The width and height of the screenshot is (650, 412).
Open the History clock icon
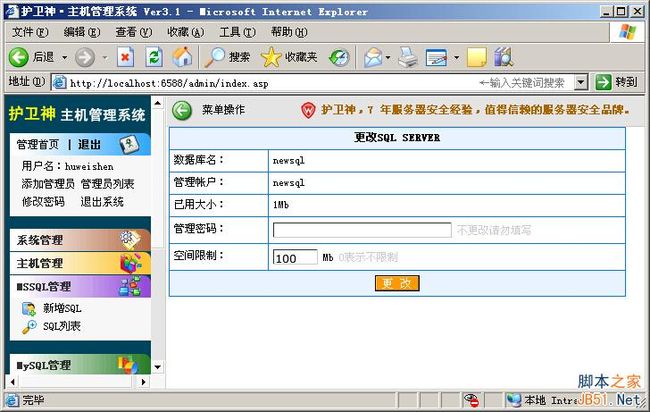340,58
